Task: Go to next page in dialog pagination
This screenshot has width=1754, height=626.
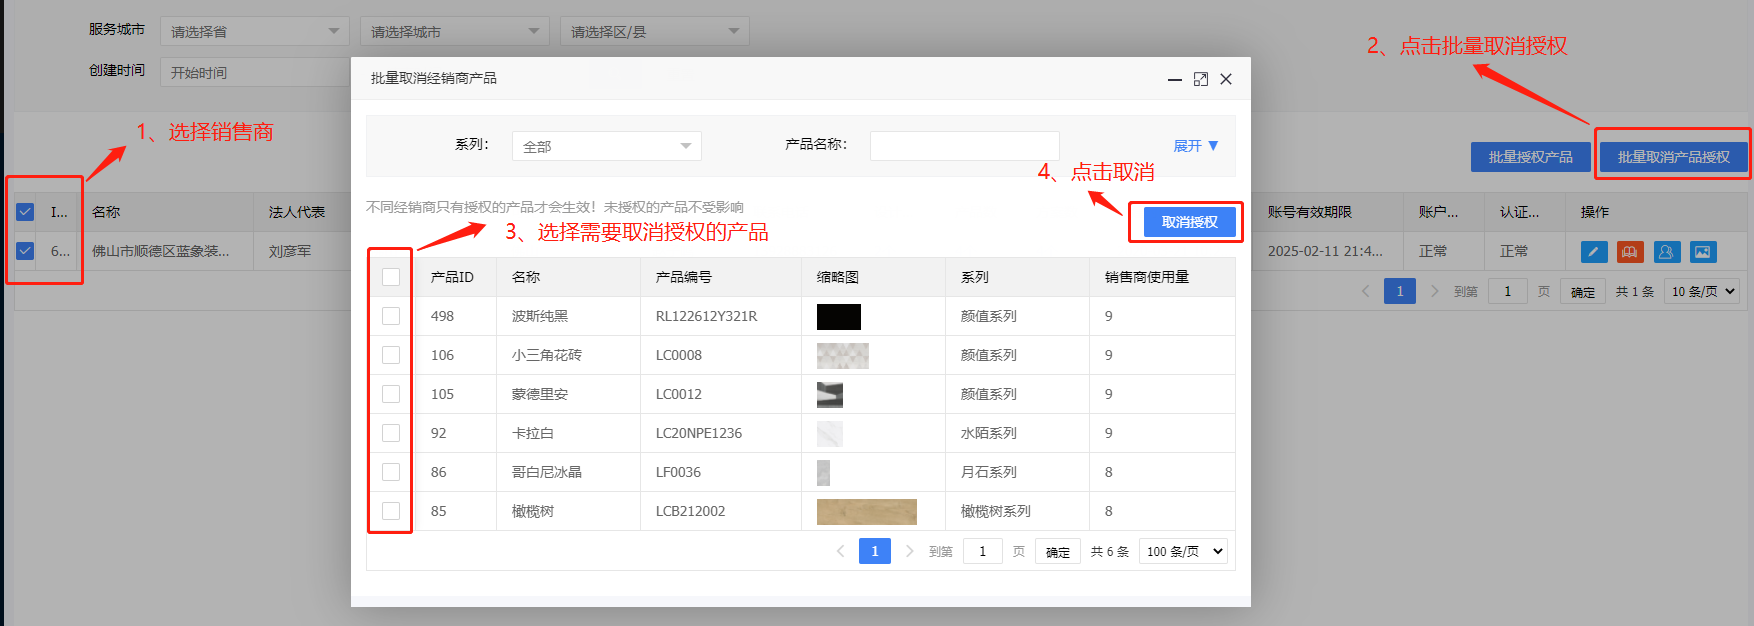Action: [909, 551]
